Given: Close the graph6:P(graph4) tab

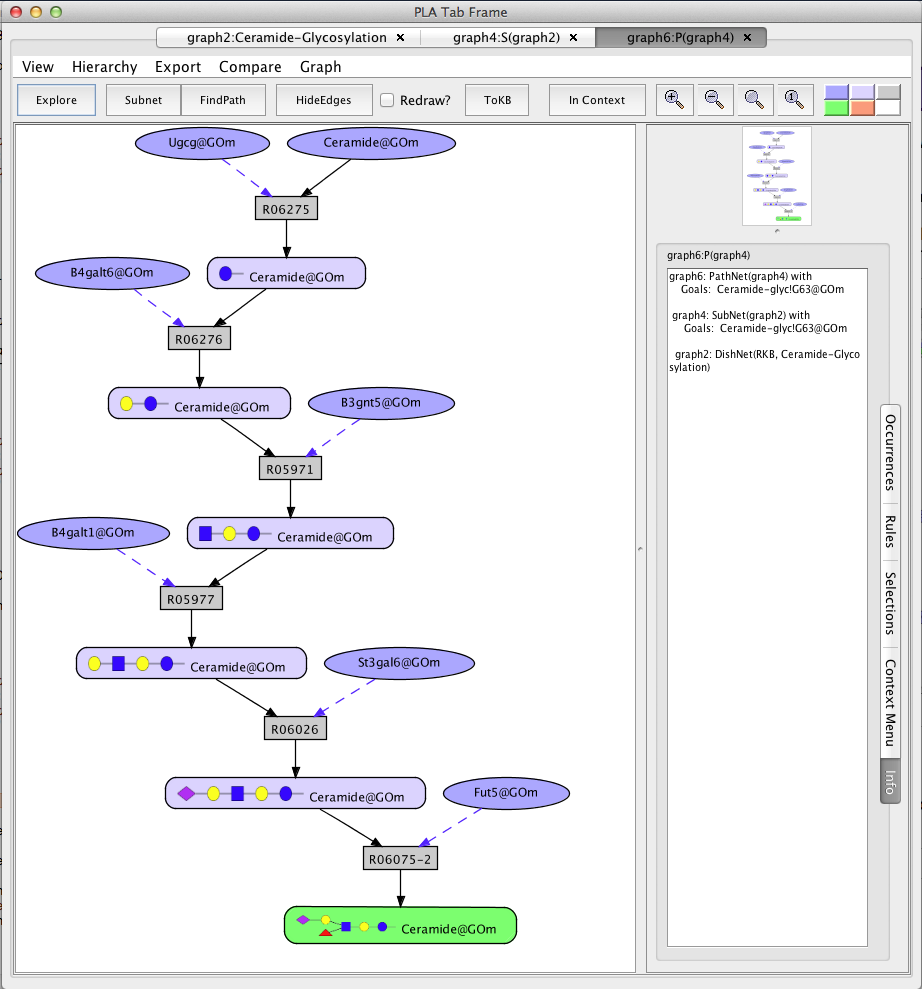Looking at the screenshot, I should (x=747, y=38).
